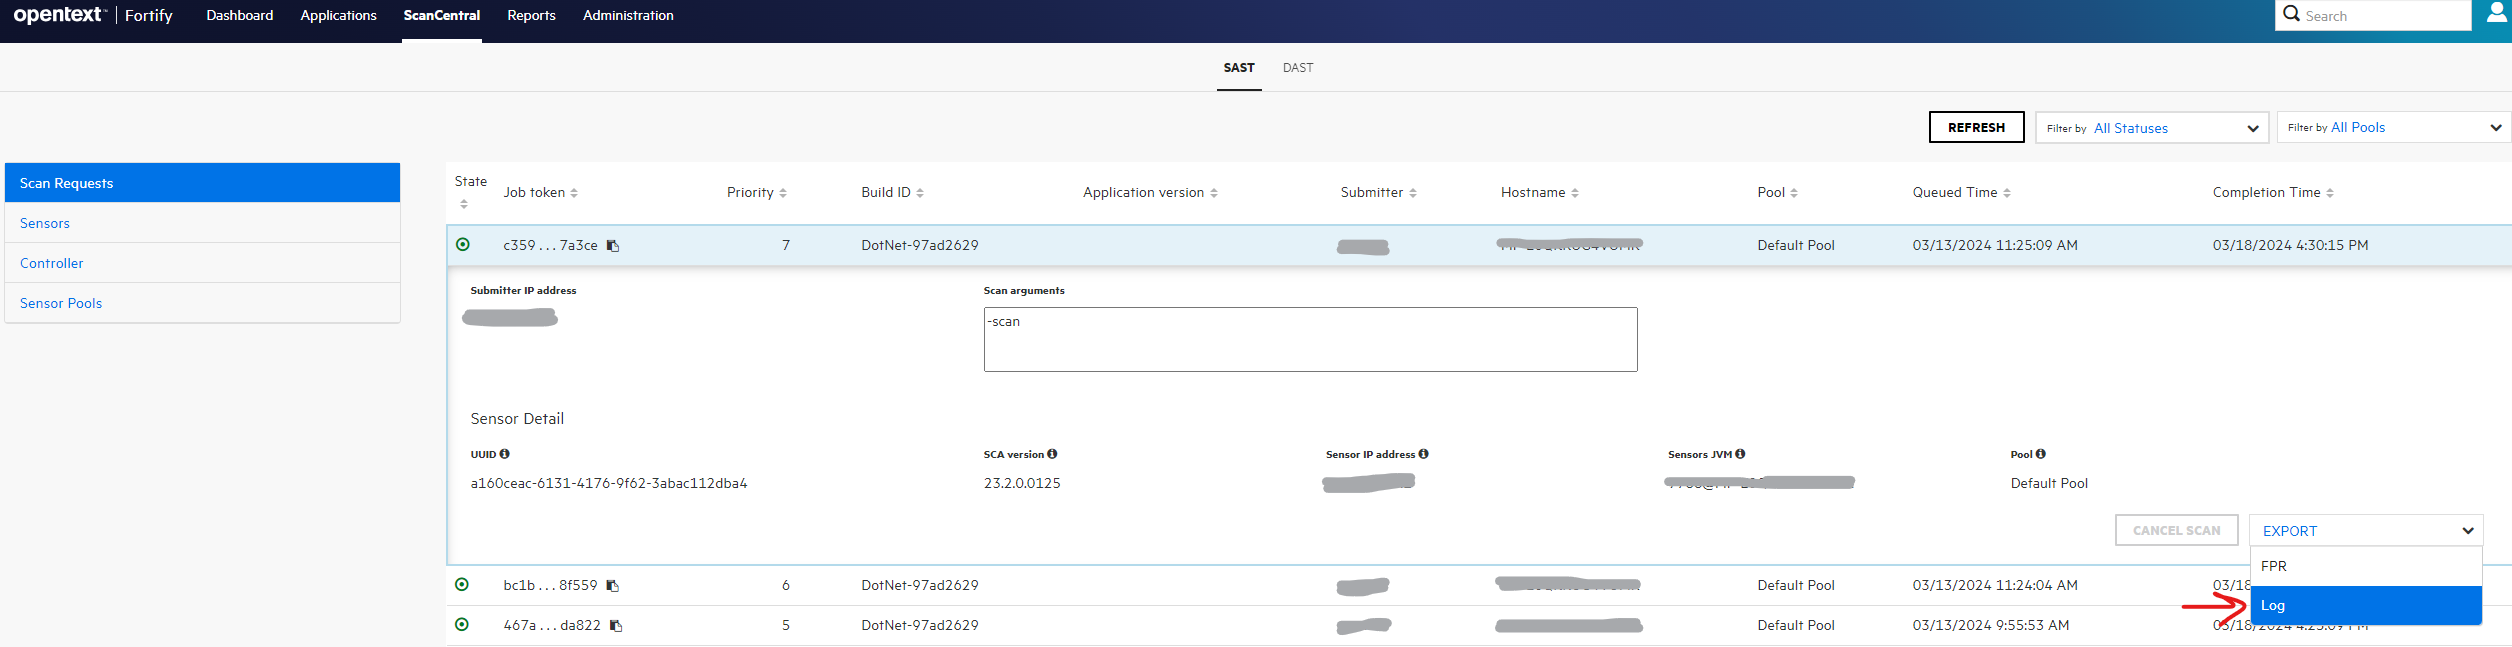Switch to the DAST tab
2512x647 pixels.
tap(1298, 68)
